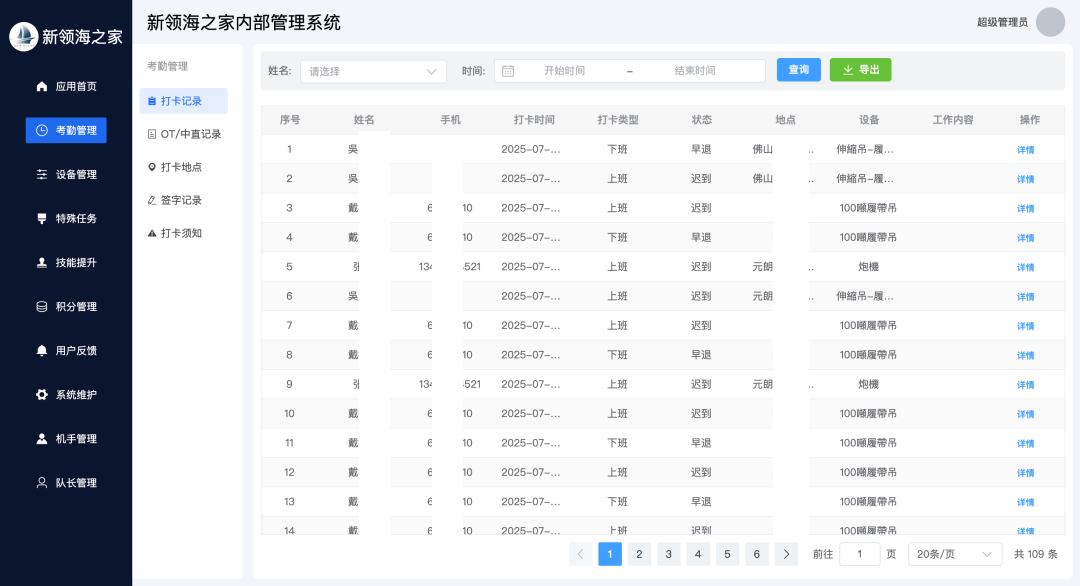
Task: Go to 技能提升 section text
Action: point(76,262)
